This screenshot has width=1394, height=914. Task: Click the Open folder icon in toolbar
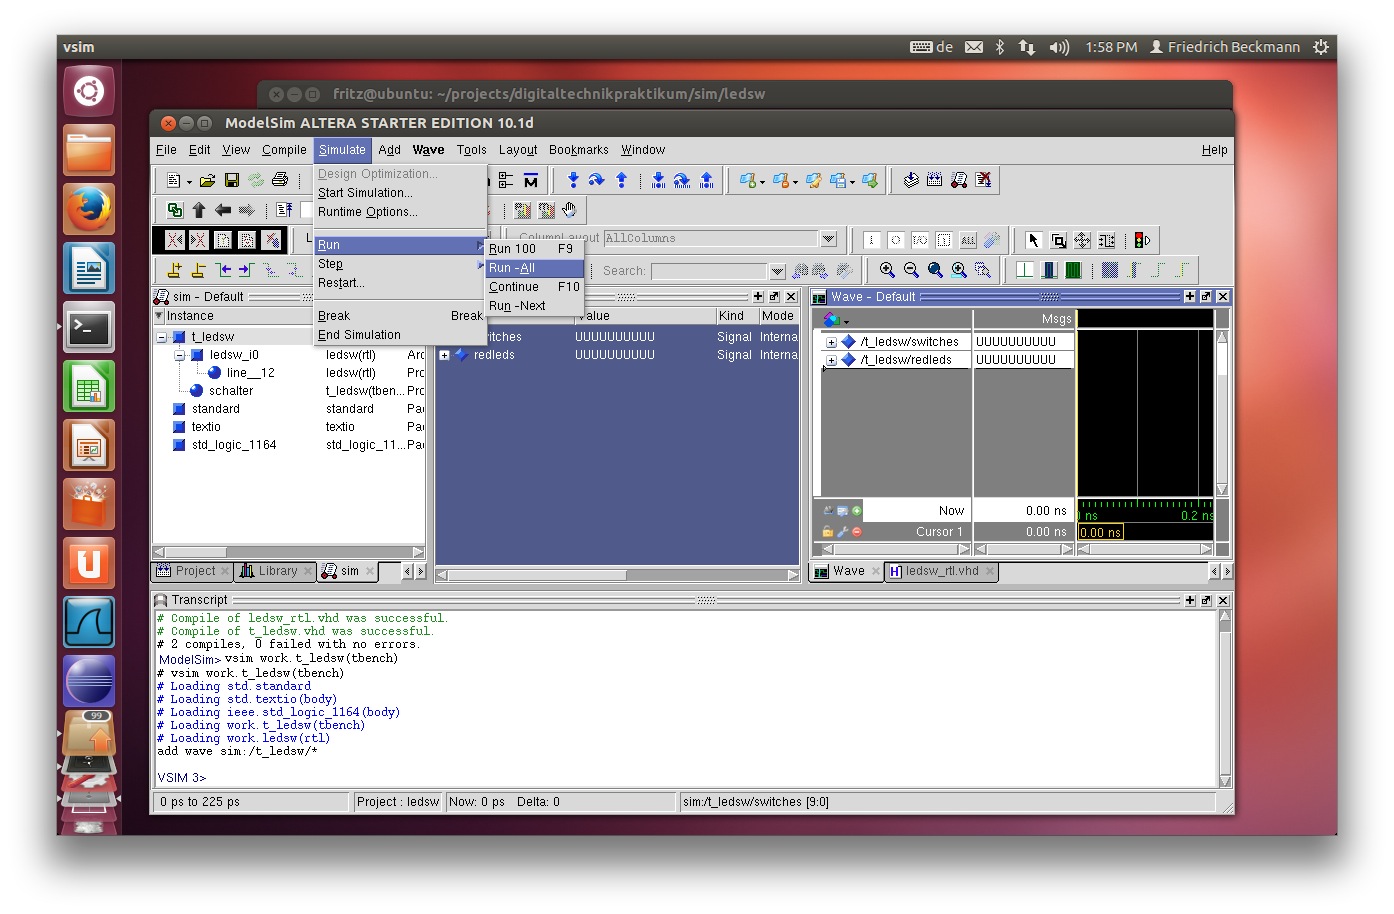click(x=207, y=180)
